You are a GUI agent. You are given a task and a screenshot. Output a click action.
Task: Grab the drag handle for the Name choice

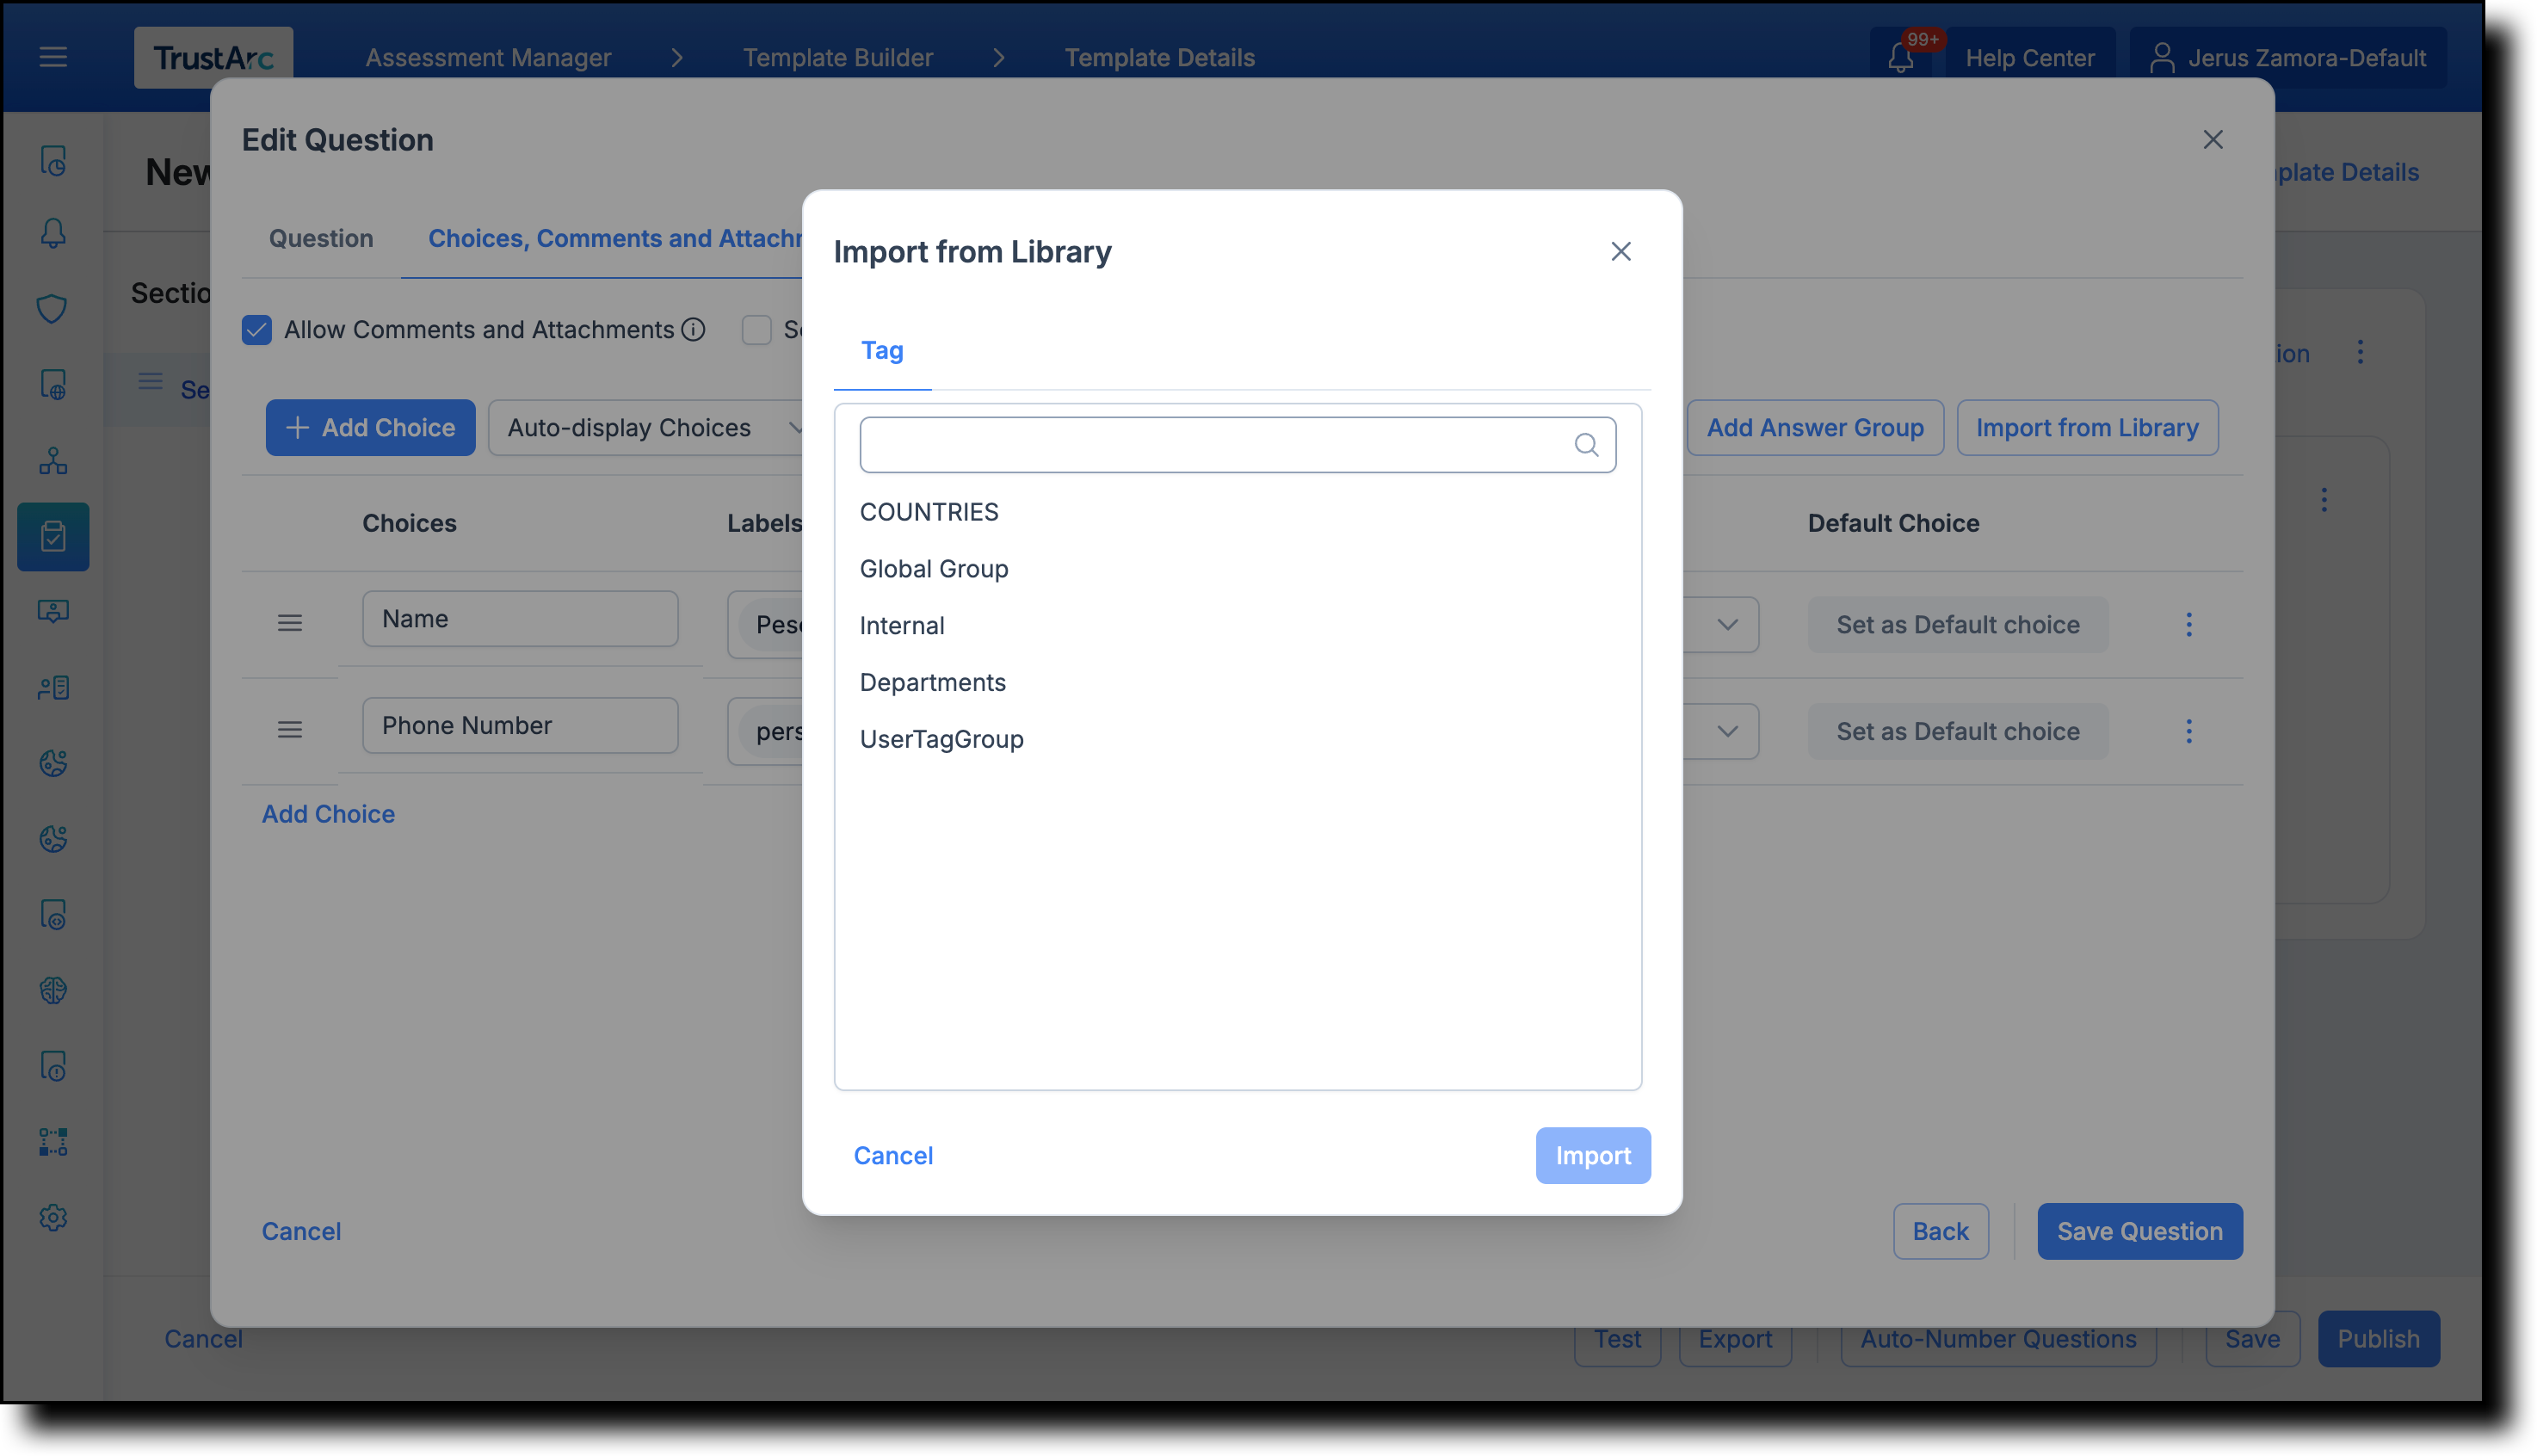coord(290,623)
